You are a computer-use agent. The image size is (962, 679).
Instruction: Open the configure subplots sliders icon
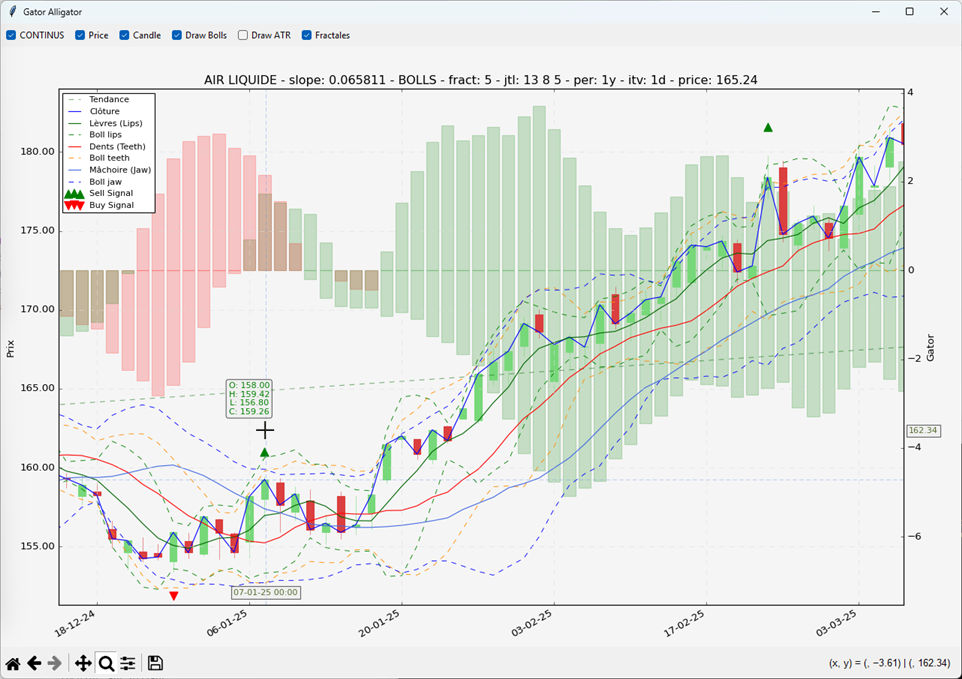point(128,663)
